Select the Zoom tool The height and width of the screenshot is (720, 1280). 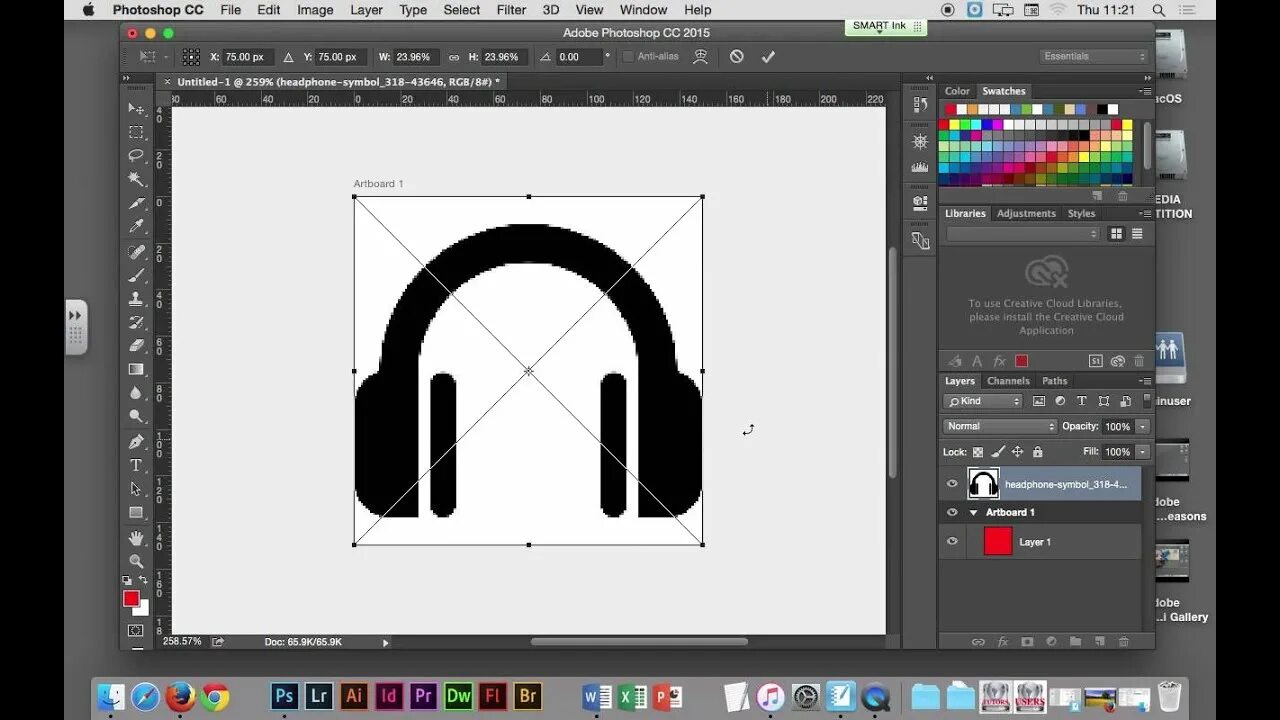coord(136,561)
